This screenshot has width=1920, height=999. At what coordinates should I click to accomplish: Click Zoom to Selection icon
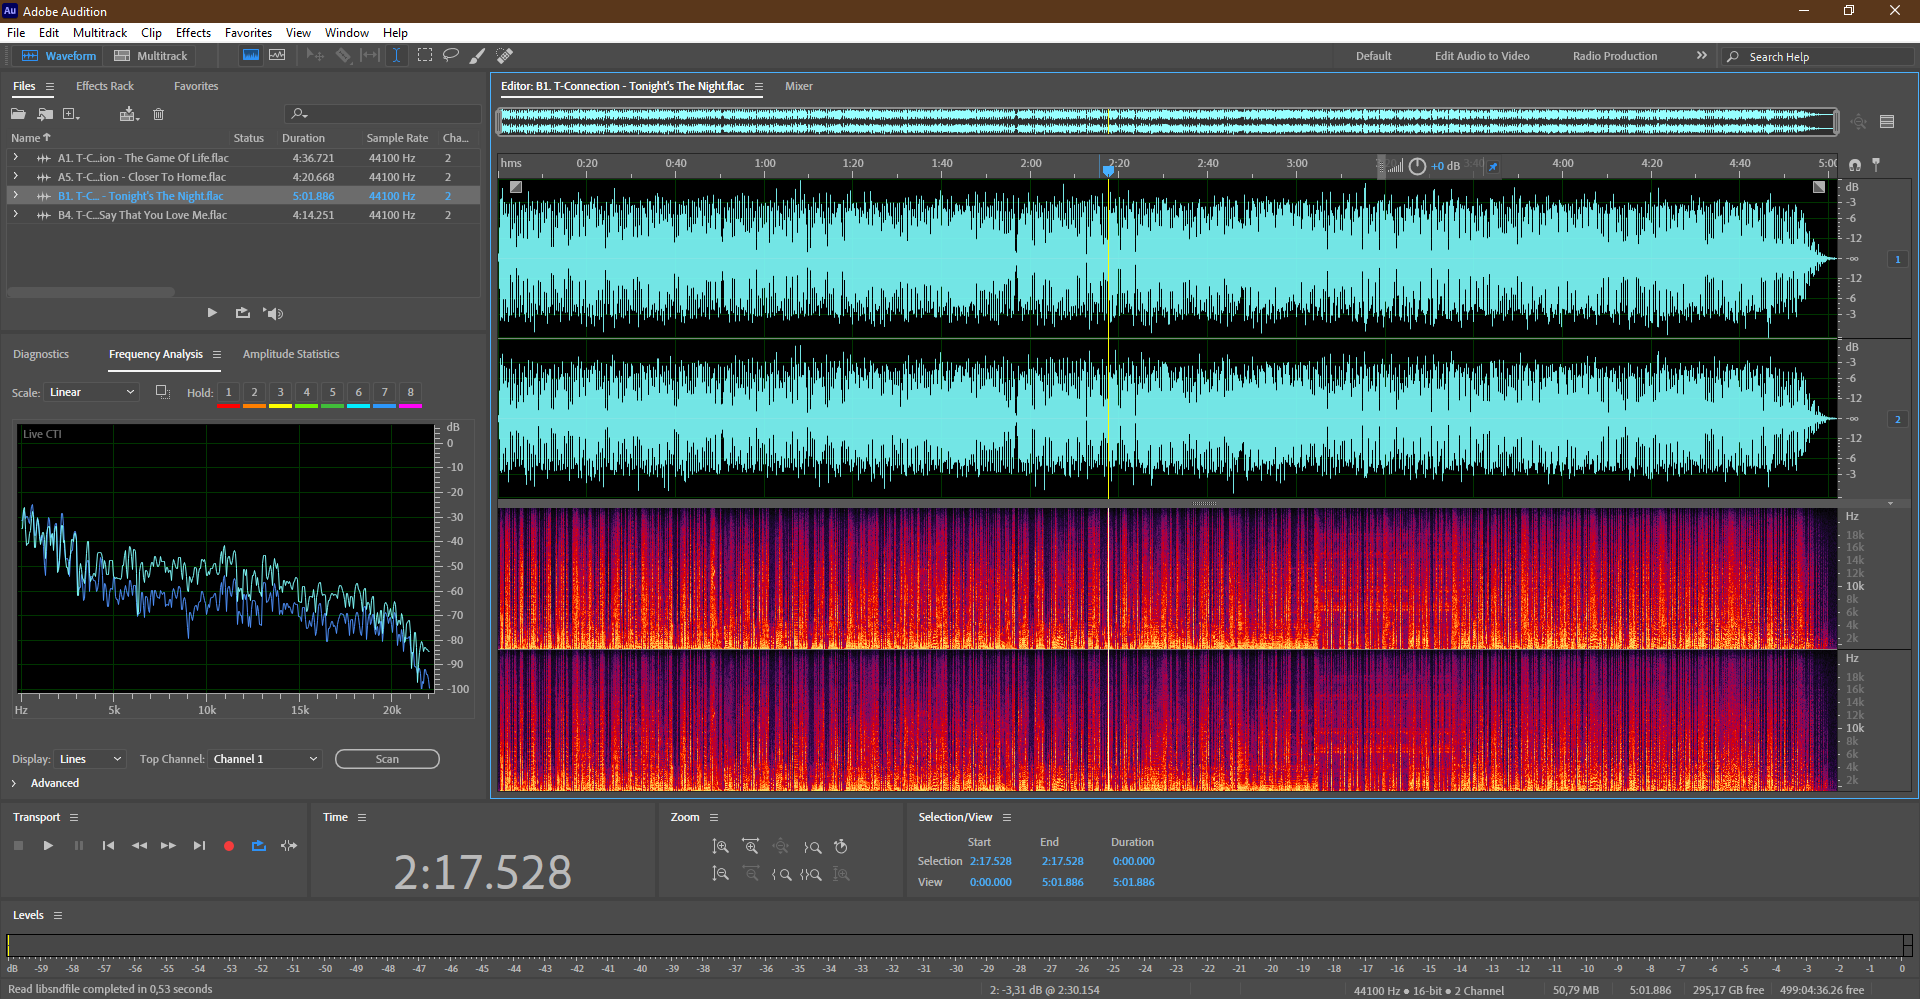pyautogui.click(x=812, y=874)
